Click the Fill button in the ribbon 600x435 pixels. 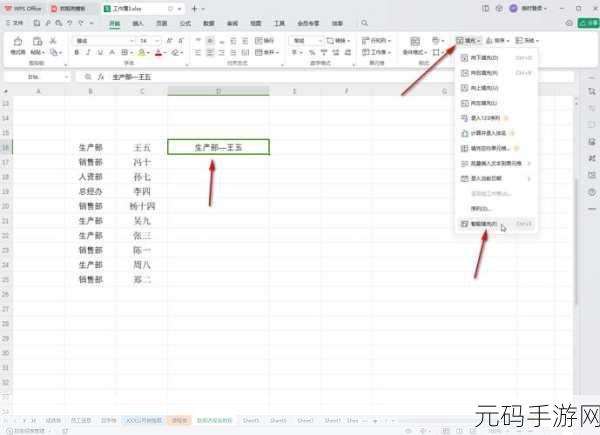coord(468,41)
